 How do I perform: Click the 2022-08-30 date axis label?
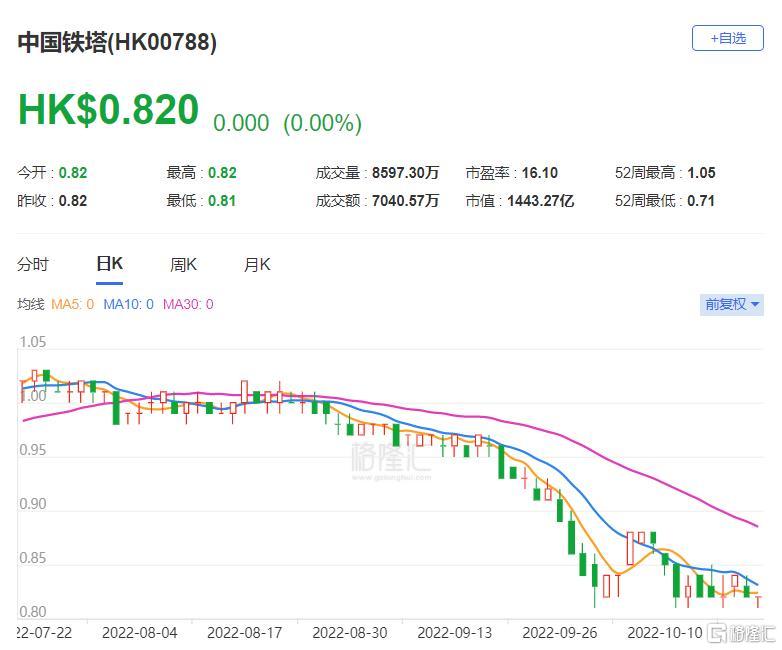[x=350, y=633]
